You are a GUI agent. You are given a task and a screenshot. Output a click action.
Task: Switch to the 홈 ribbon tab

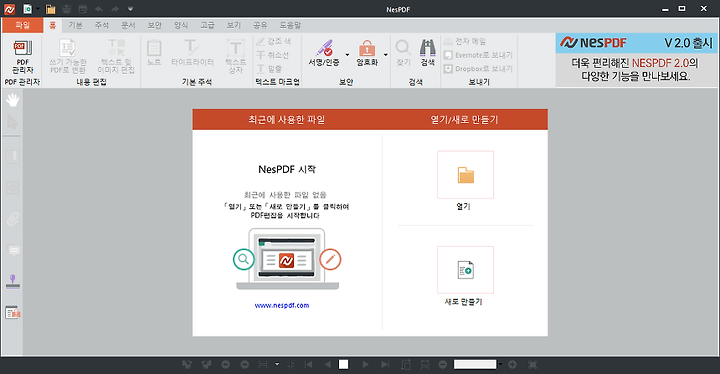point(52,25)
